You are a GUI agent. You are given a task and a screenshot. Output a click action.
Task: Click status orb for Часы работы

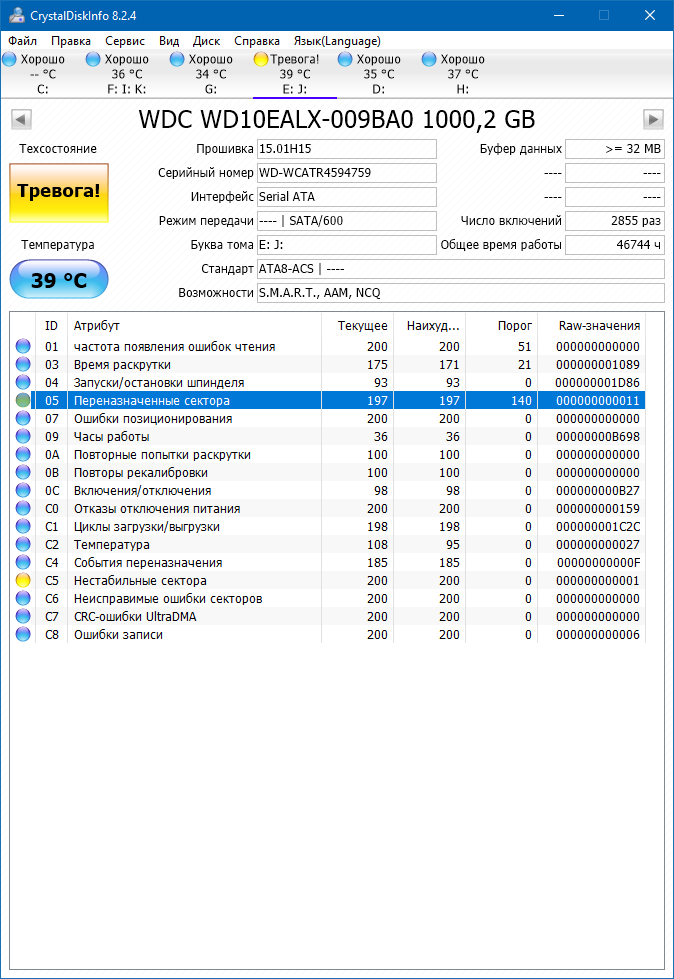point(23,436)
